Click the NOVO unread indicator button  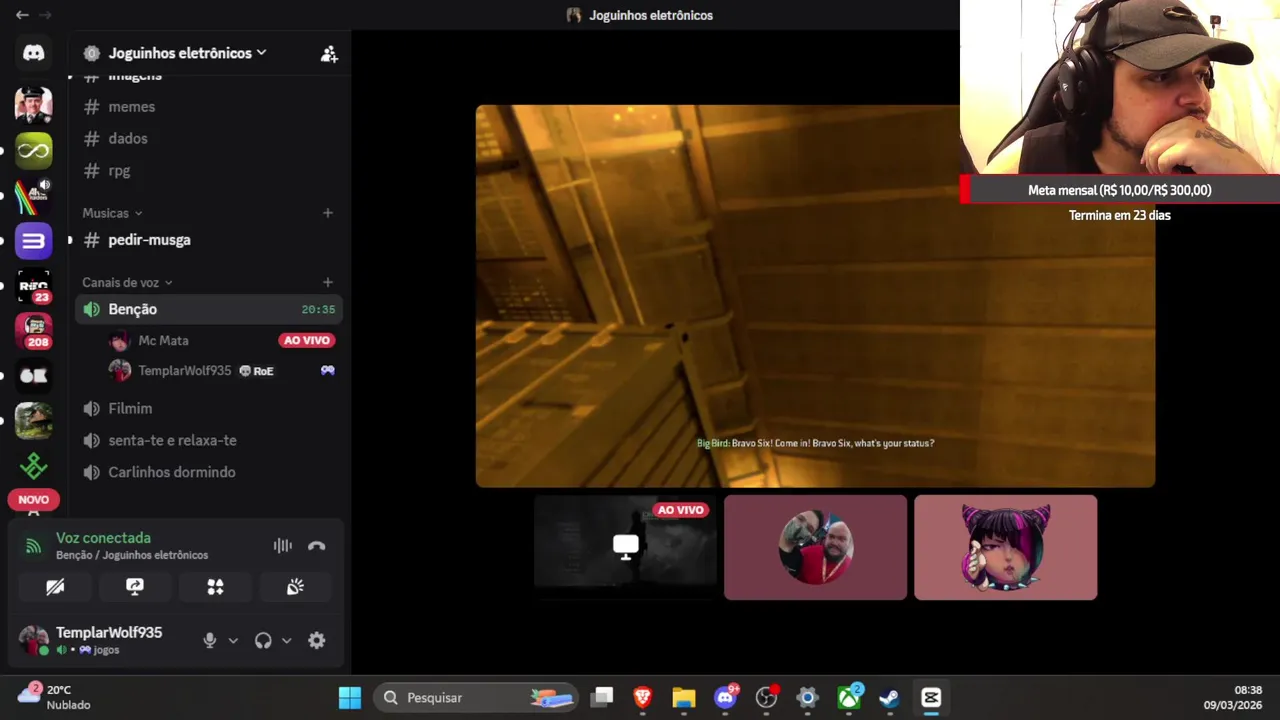click(x=33, y=500)
